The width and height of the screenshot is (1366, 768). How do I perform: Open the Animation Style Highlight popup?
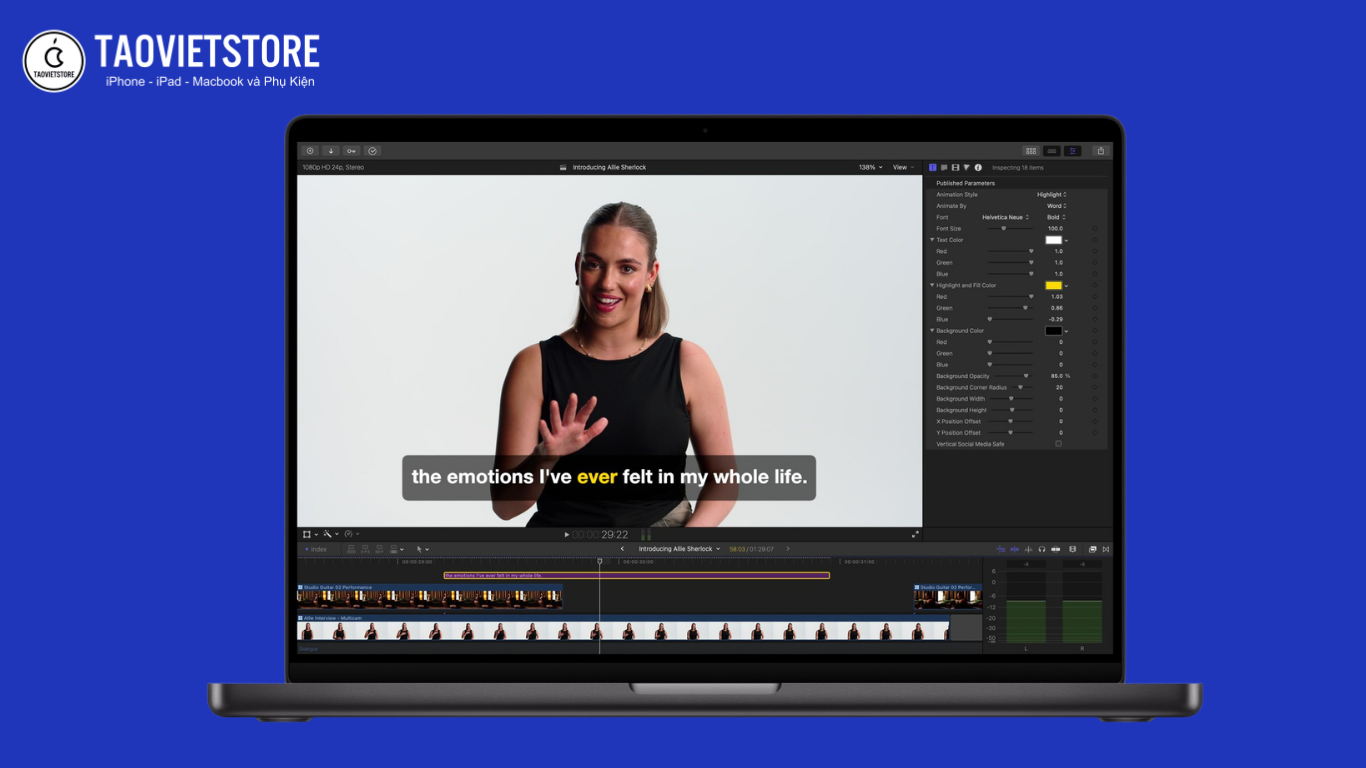pos(1051,195)
